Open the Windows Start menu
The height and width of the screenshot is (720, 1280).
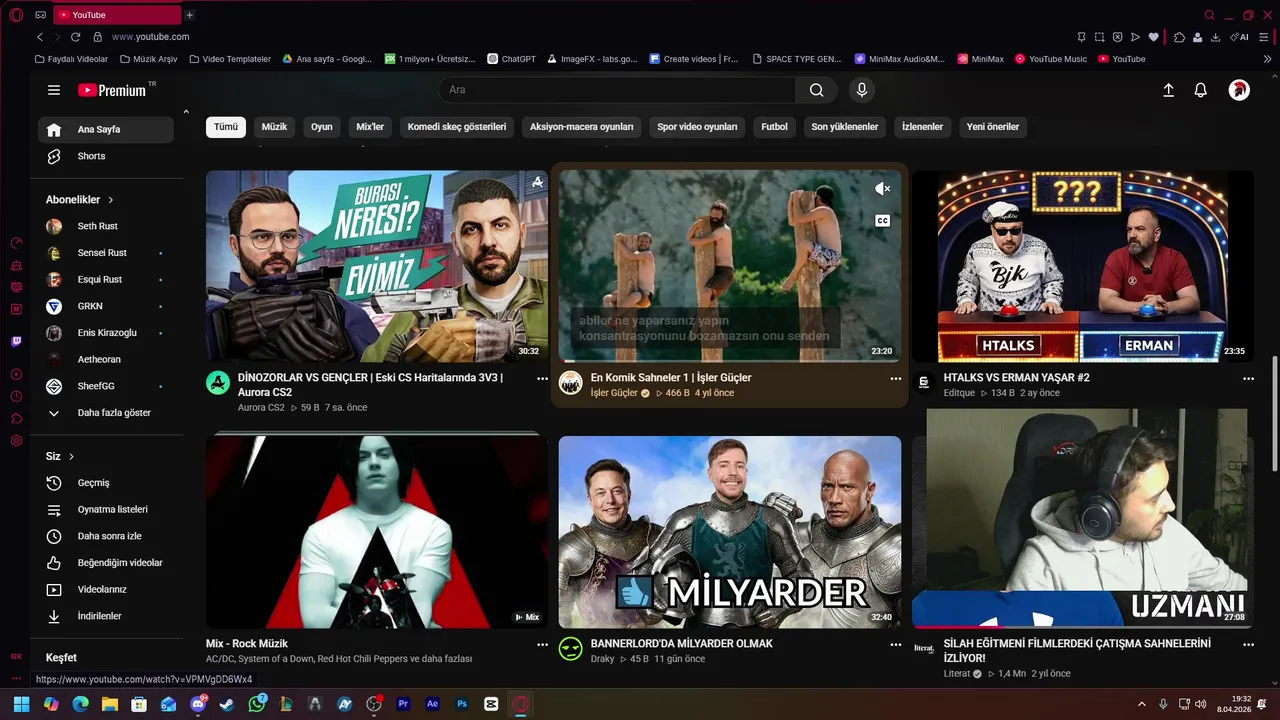(22, 704)
